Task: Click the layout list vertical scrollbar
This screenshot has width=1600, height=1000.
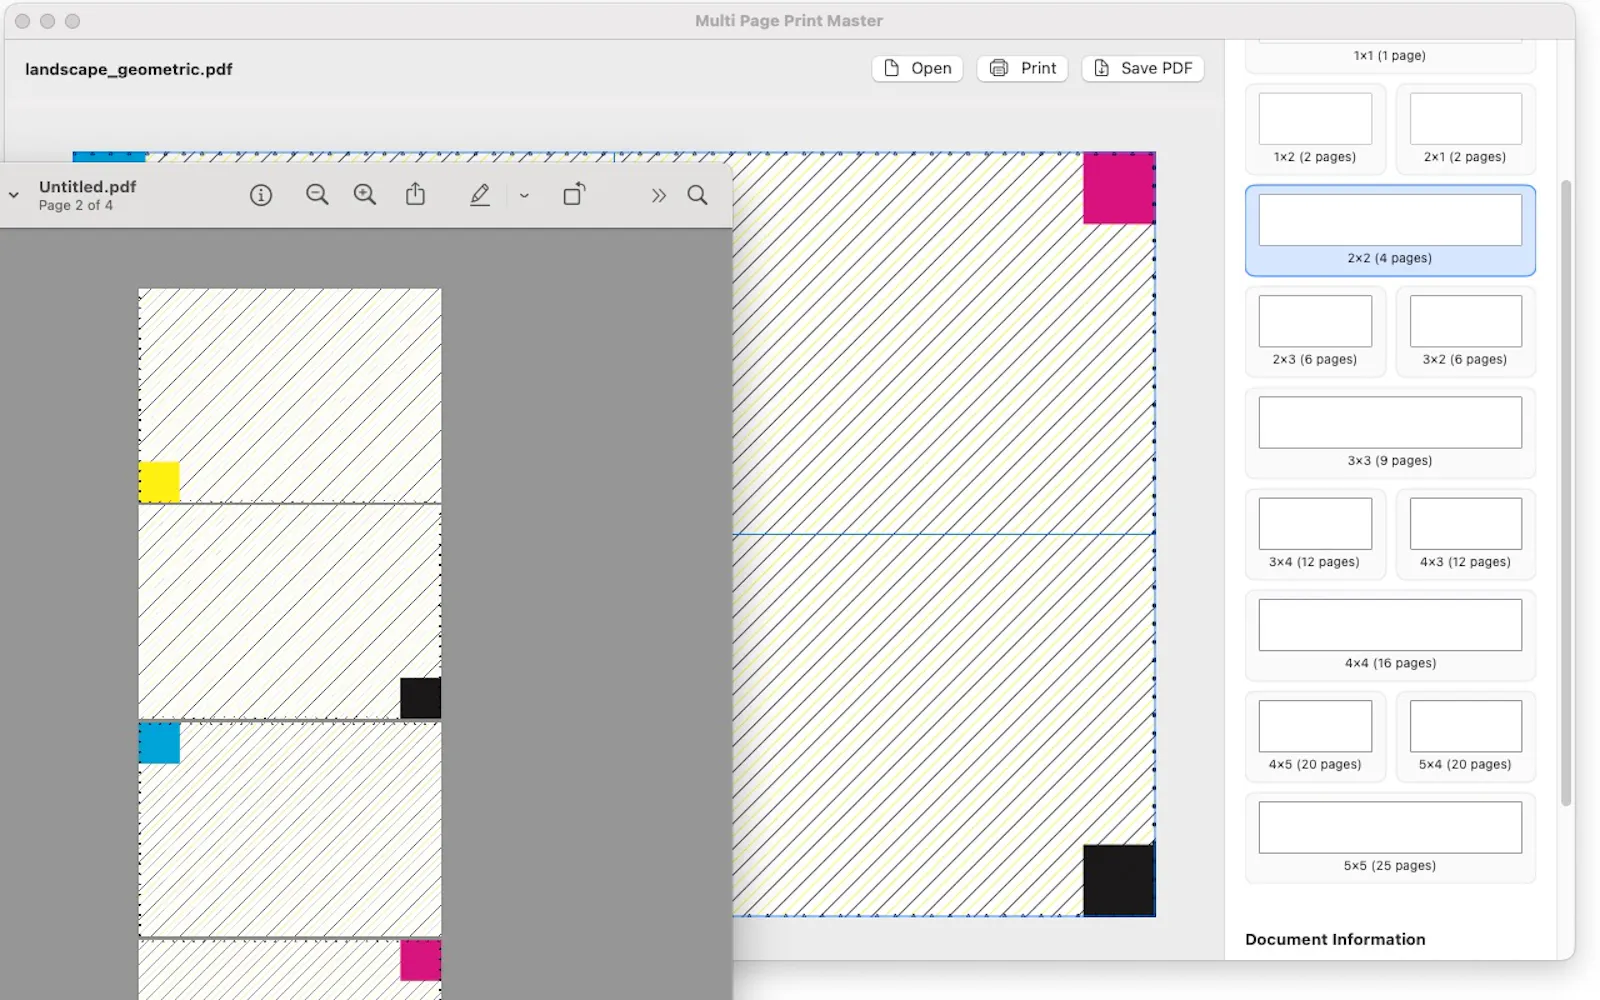Action: 1566,493
